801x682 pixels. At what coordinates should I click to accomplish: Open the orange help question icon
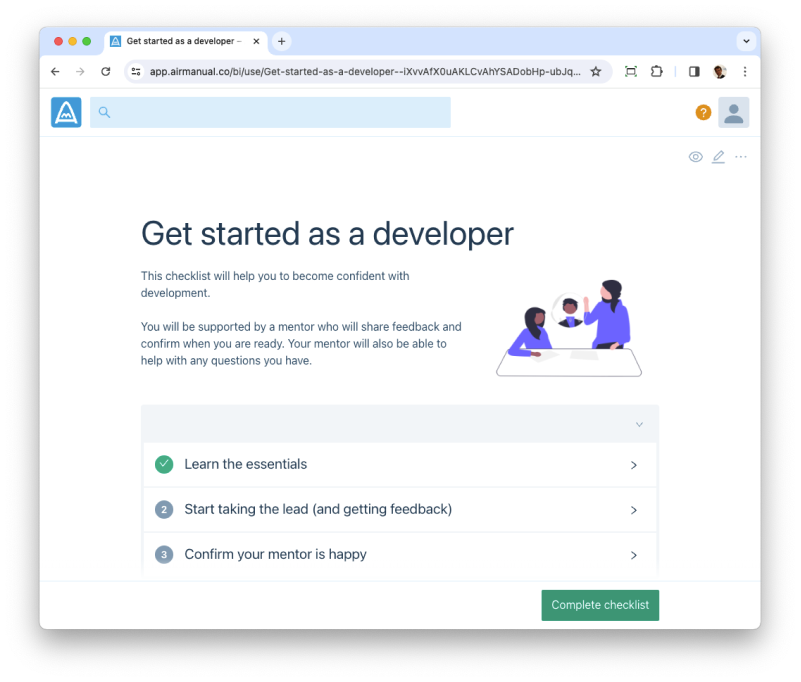703,112
